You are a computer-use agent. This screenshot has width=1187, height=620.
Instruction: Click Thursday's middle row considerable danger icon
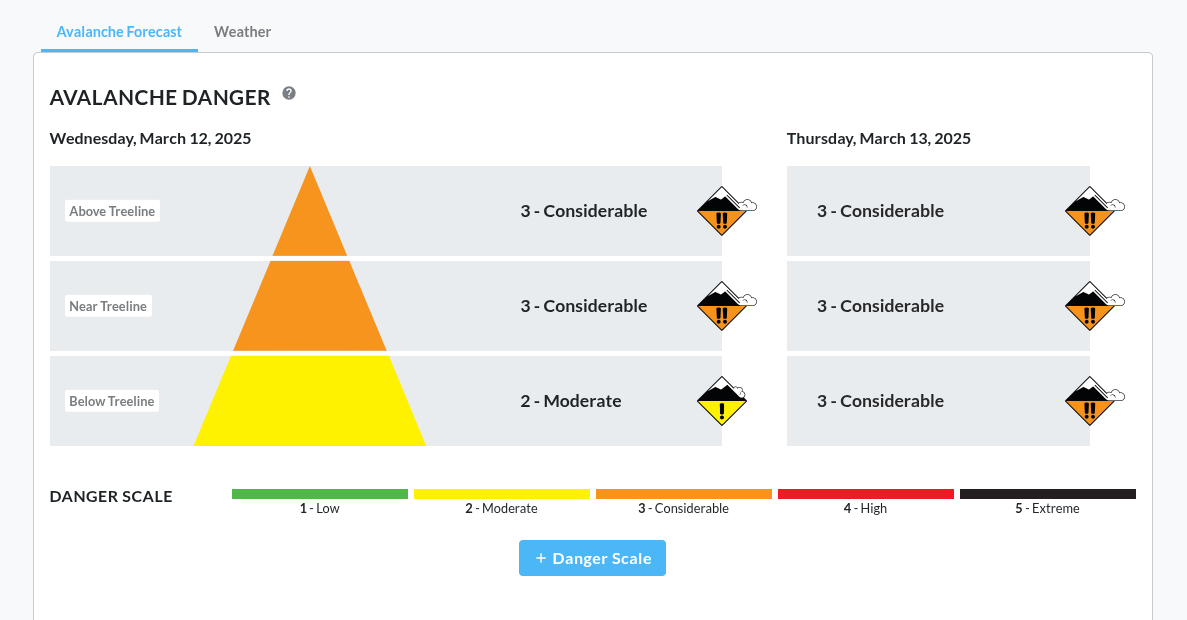pyautogui.click(x=1091, y=306)
